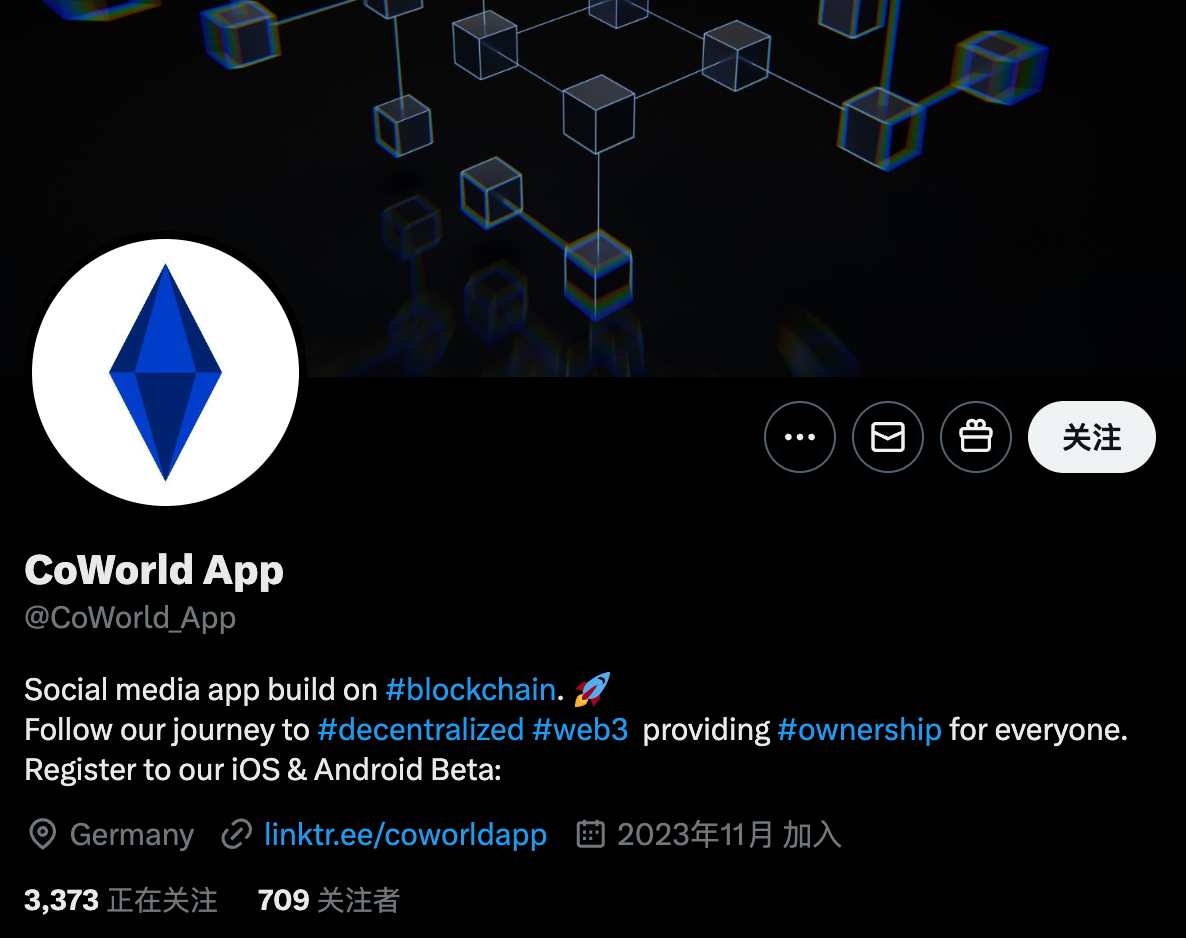Open the three-dot more options menu
The height and width of the screenshot is (938, 1186).
799,437
